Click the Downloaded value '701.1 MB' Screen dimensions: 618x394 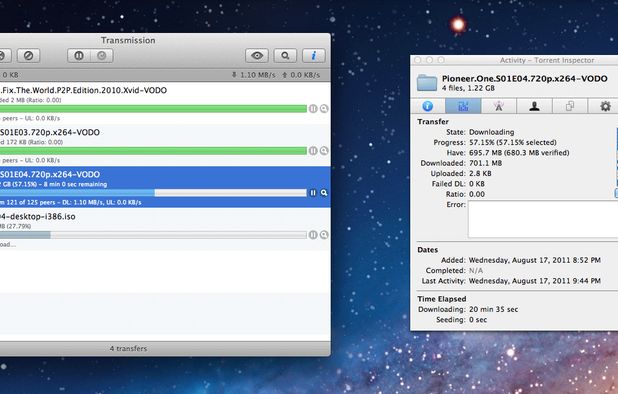tap(486, 163)
